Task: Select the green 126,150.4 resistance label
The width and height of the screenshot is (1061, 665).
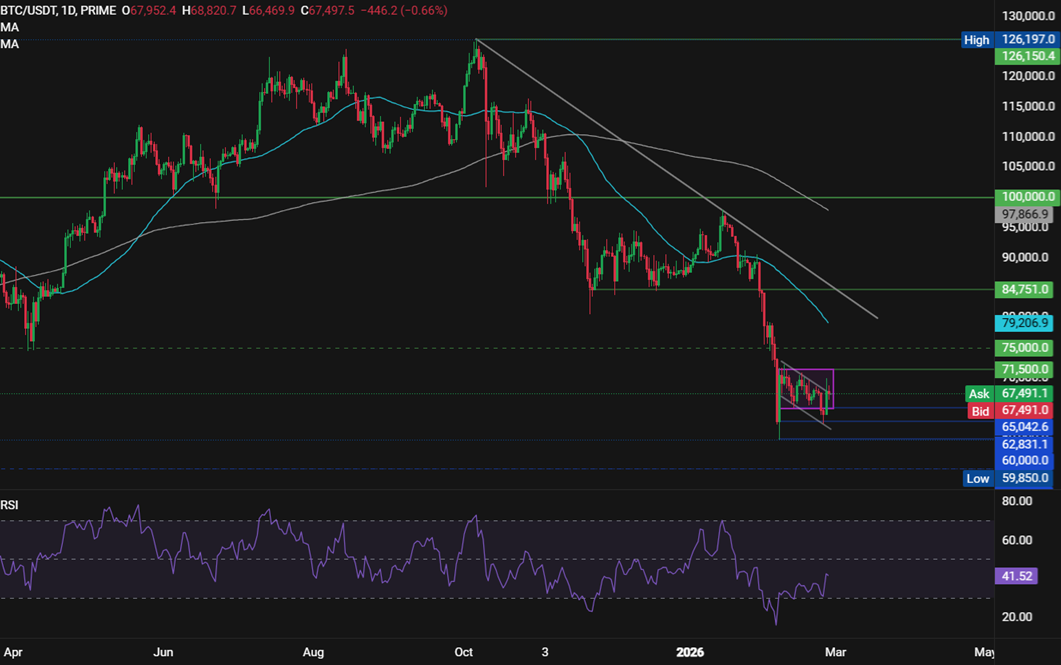Action: click(x=1023, y=58)
